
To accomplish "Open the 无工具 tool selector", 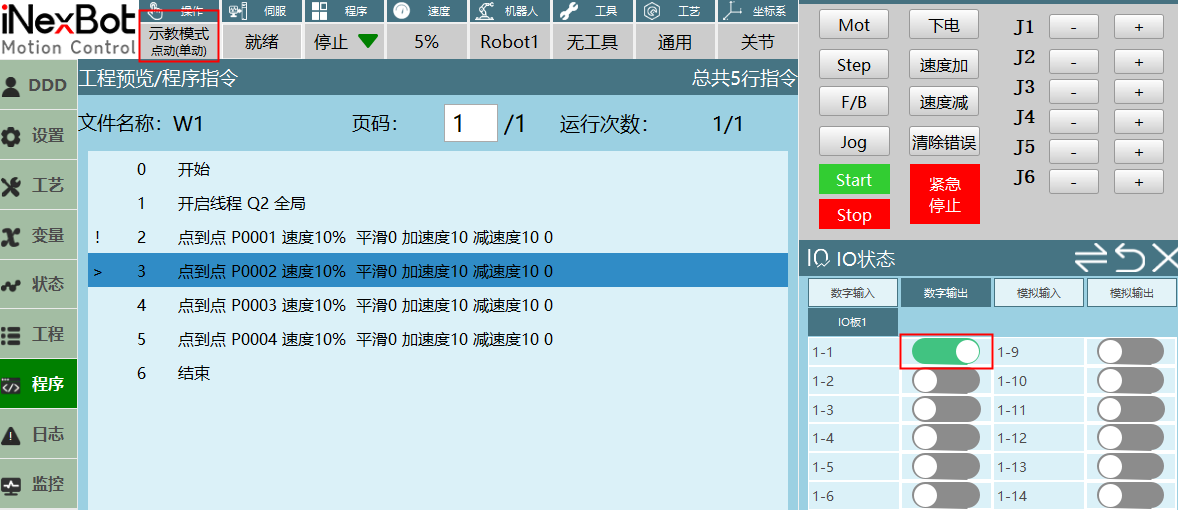I will coord(592,42).
